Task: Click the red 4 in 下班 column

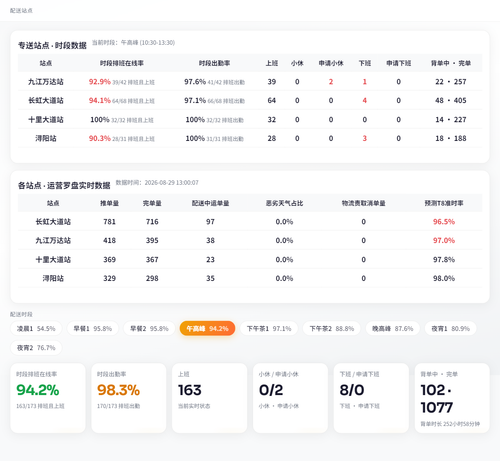Action: point(365,100)
